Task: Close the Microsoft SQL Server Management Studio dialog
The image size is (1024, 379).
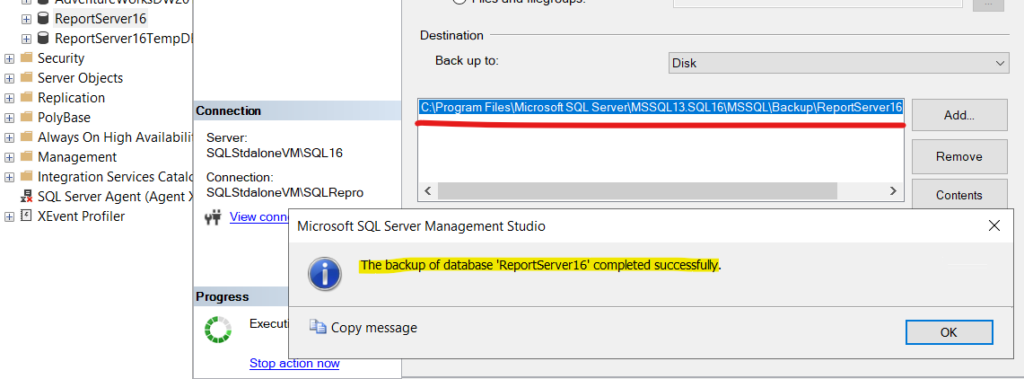Action: pyautogui.click(x=994, y=226)
